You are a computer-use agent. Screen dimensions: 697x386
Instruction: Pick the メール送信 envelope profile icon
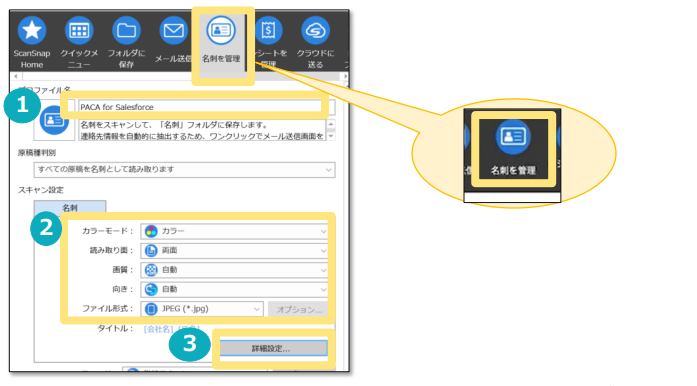coord(173,30)
